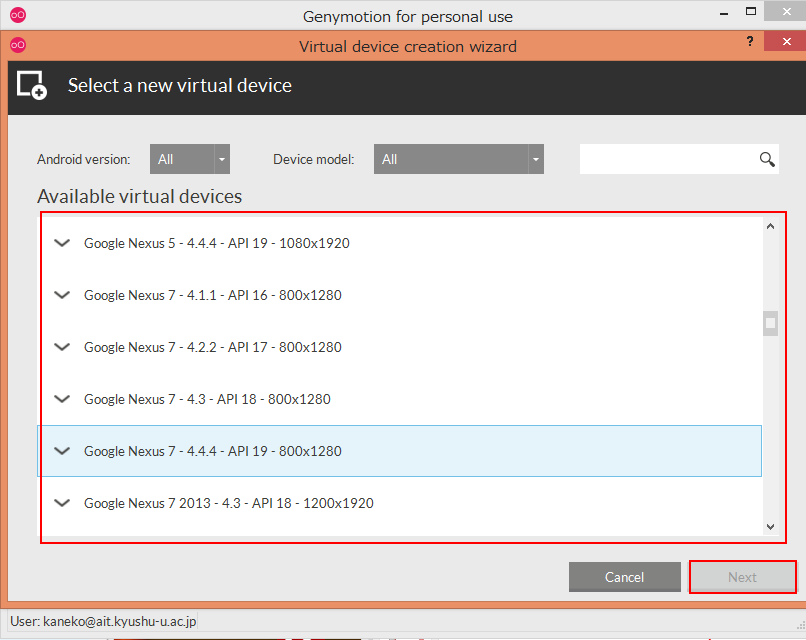Open the wizard help question mark
The width and height of the screenshot is (806, 640).
point(750,41)
